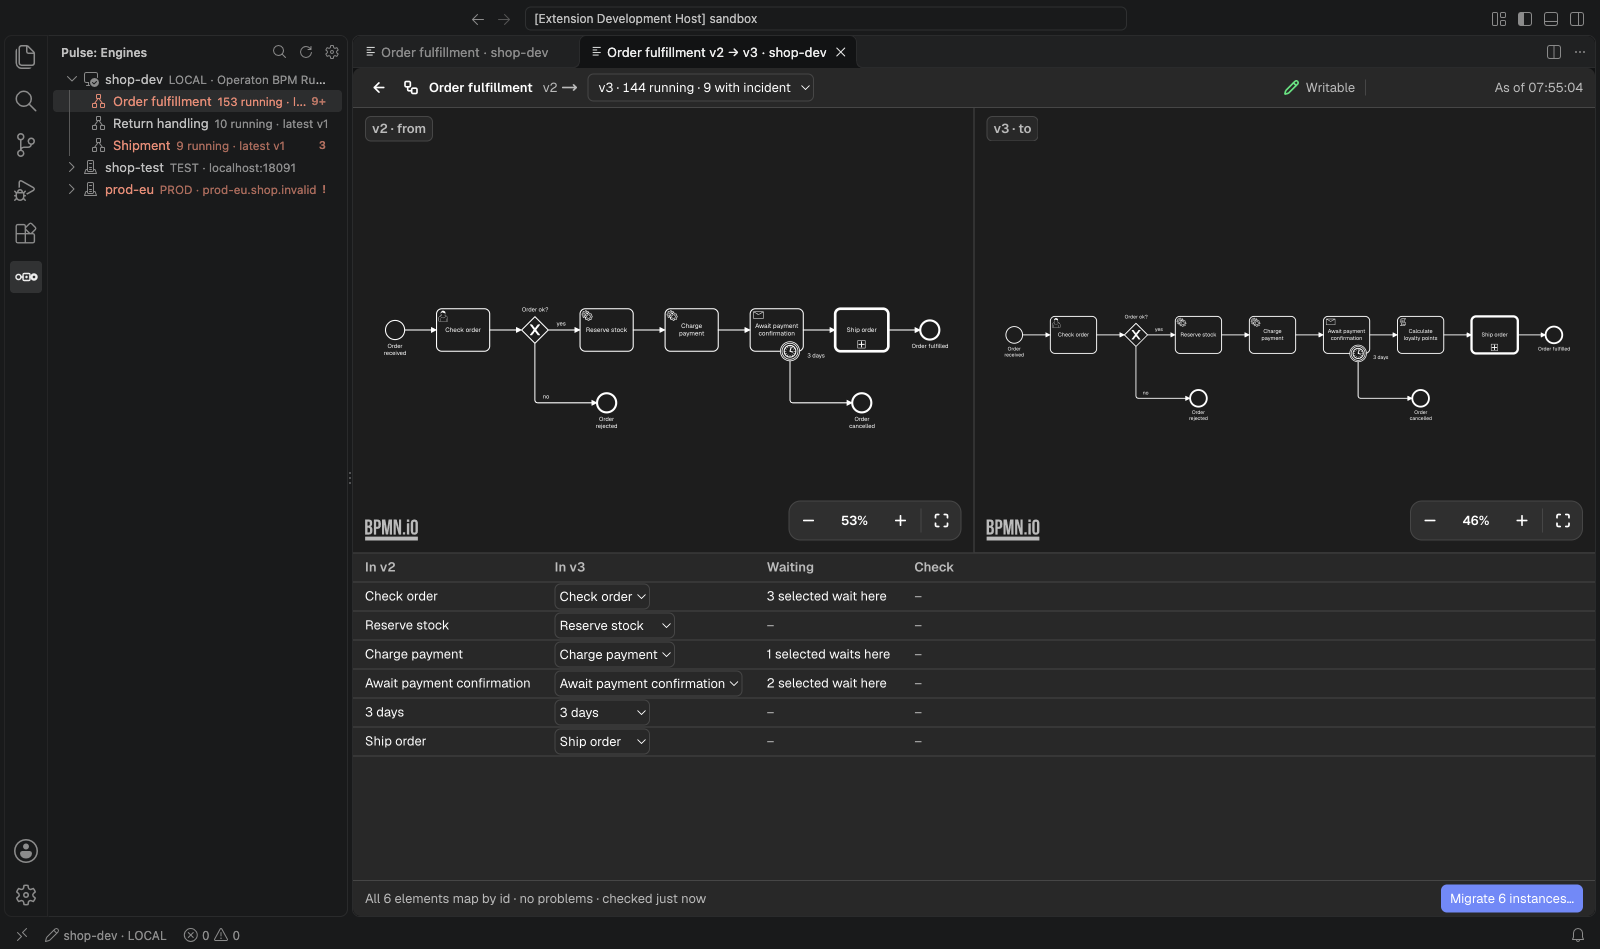1600x949 pixels.
Task: Go back with the arrow beside Order fulfillment
Action: click(x=379, y=88)
